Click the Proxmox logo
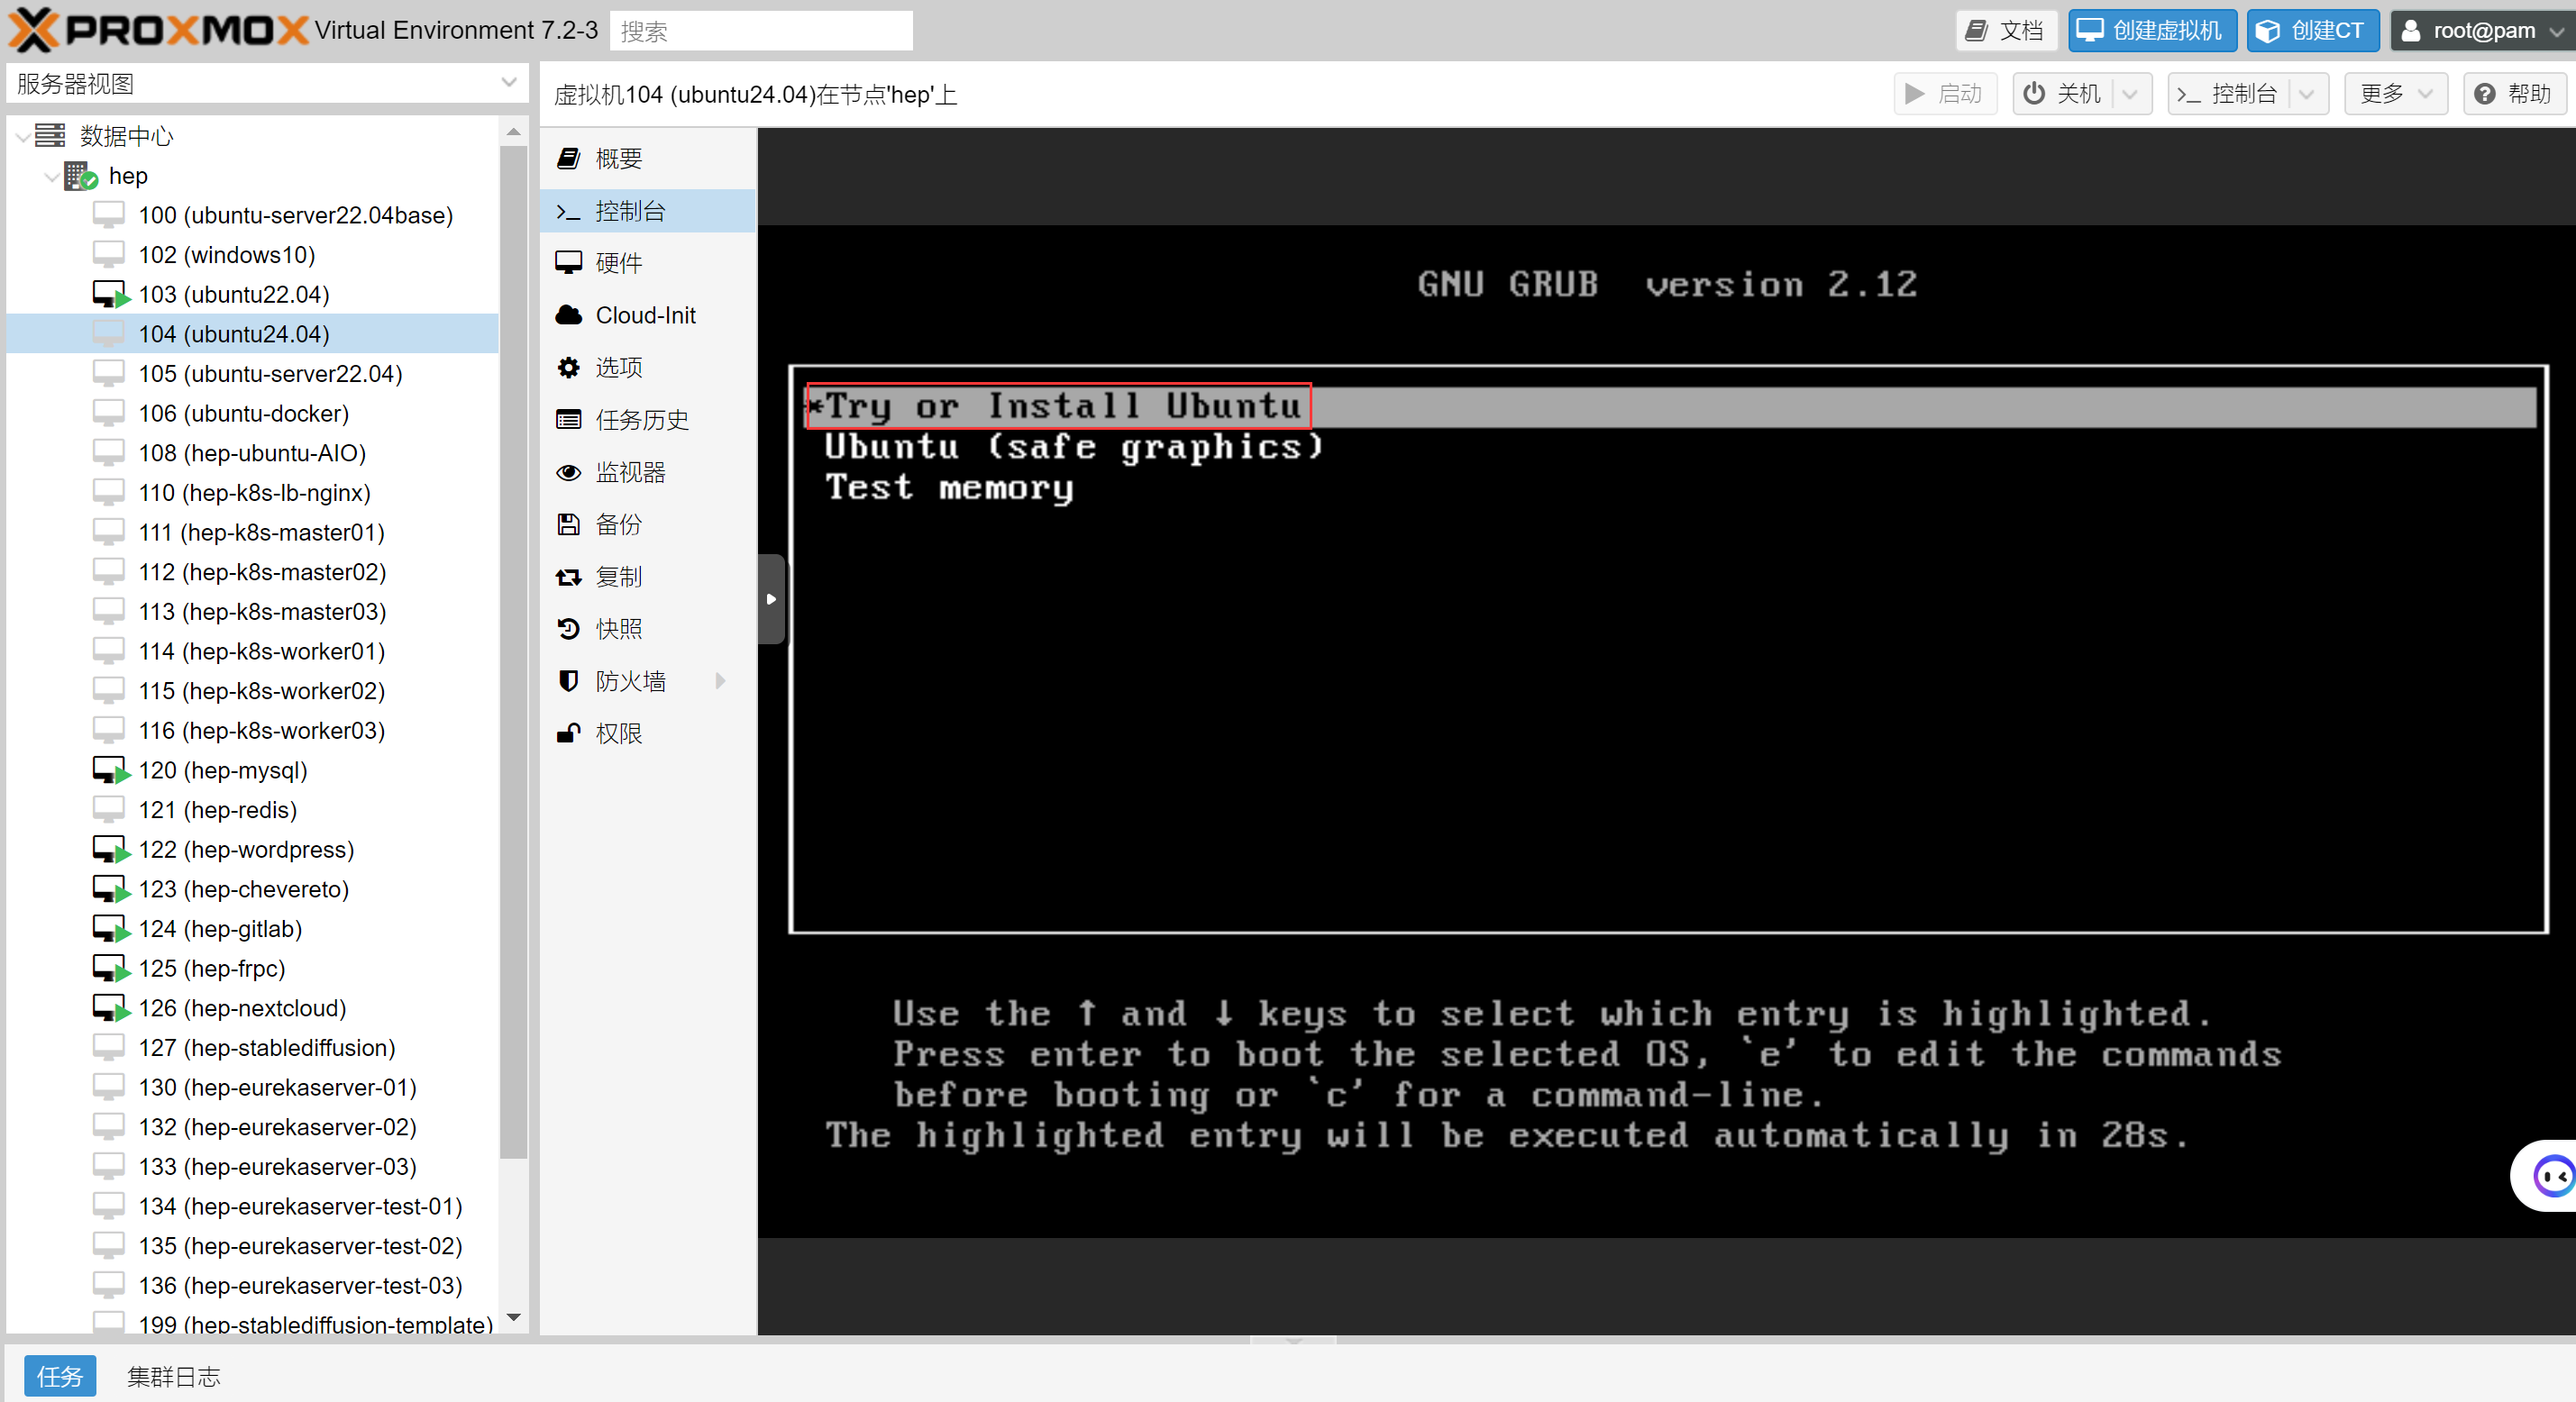 pyautogui.click(x=158, y=30)
